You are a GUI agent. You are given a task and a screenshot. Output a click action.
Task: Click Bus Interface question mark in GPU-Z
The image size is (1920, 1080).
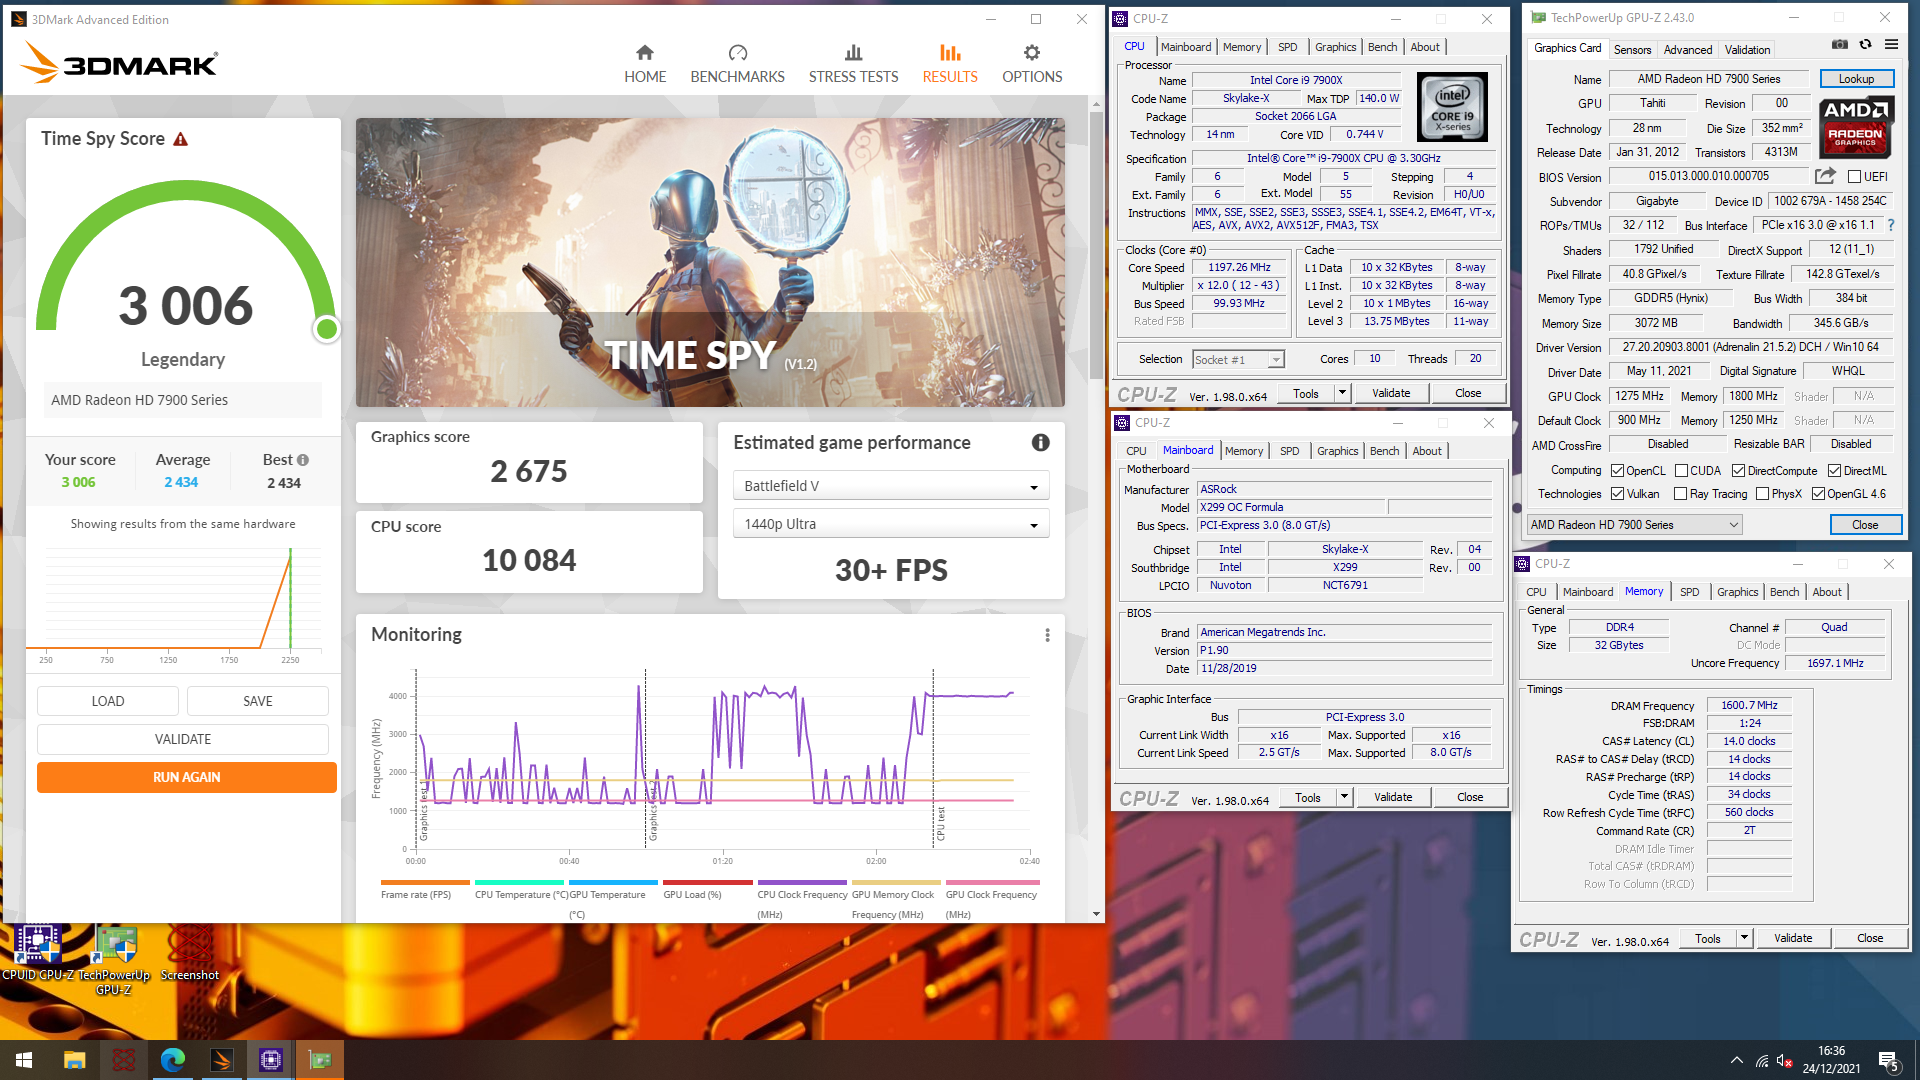pyautogui.click(x=1891, y=225)
